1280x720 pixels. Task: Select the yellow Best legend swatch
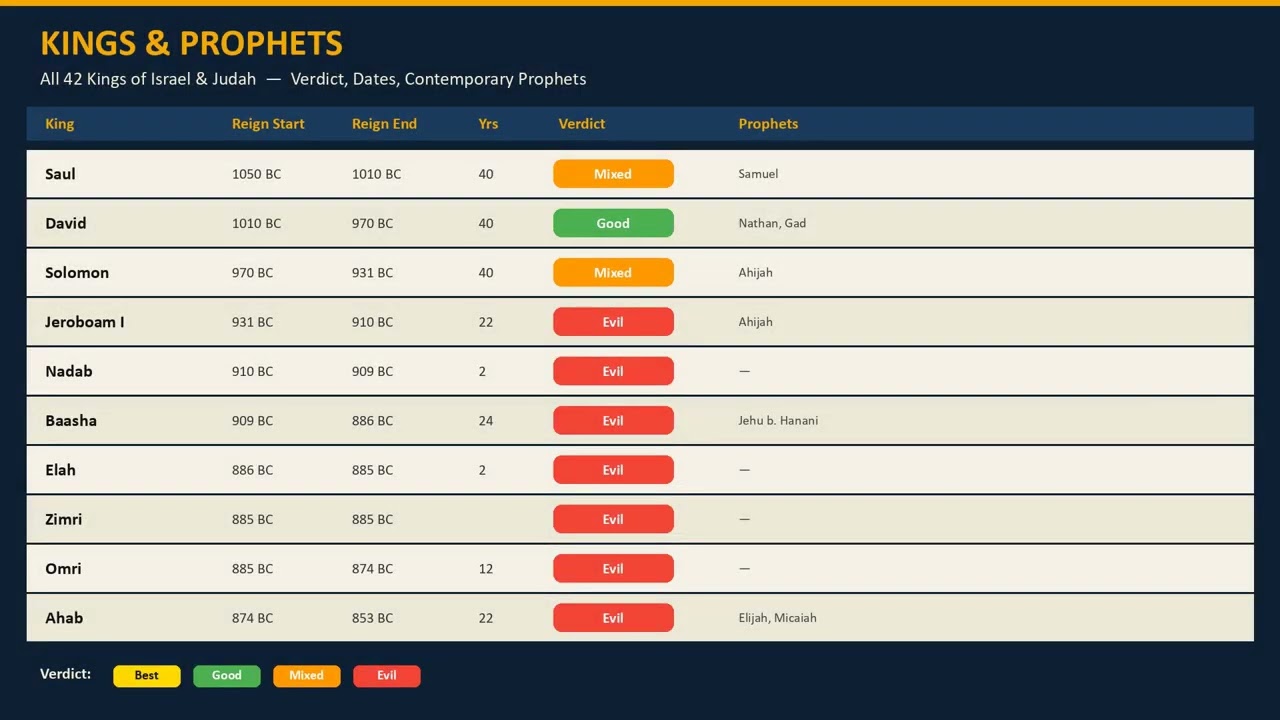(147, 676)
